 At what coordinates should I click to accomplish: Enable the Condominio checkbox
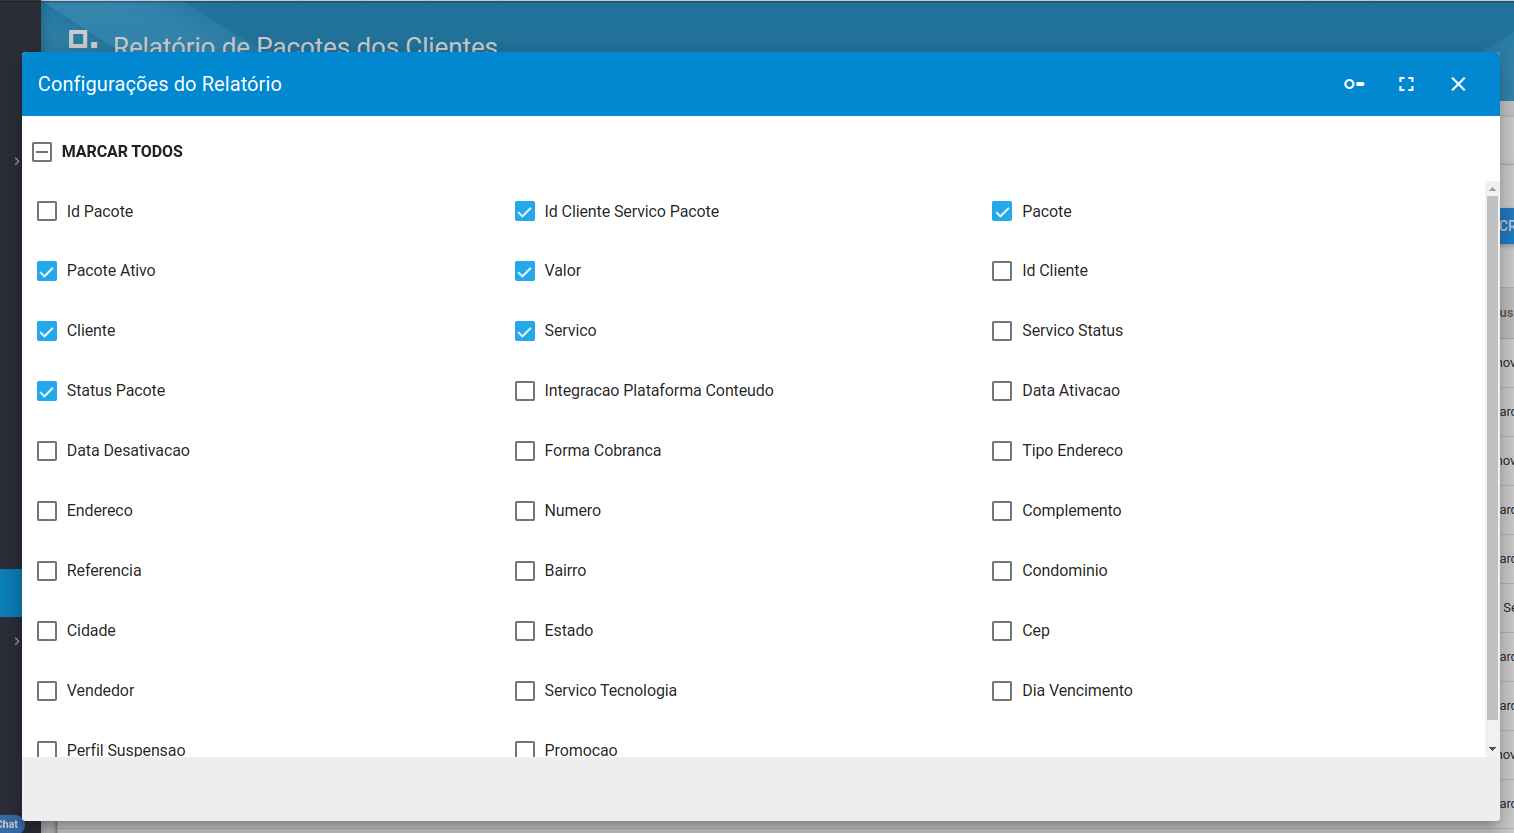[1002, 571]
